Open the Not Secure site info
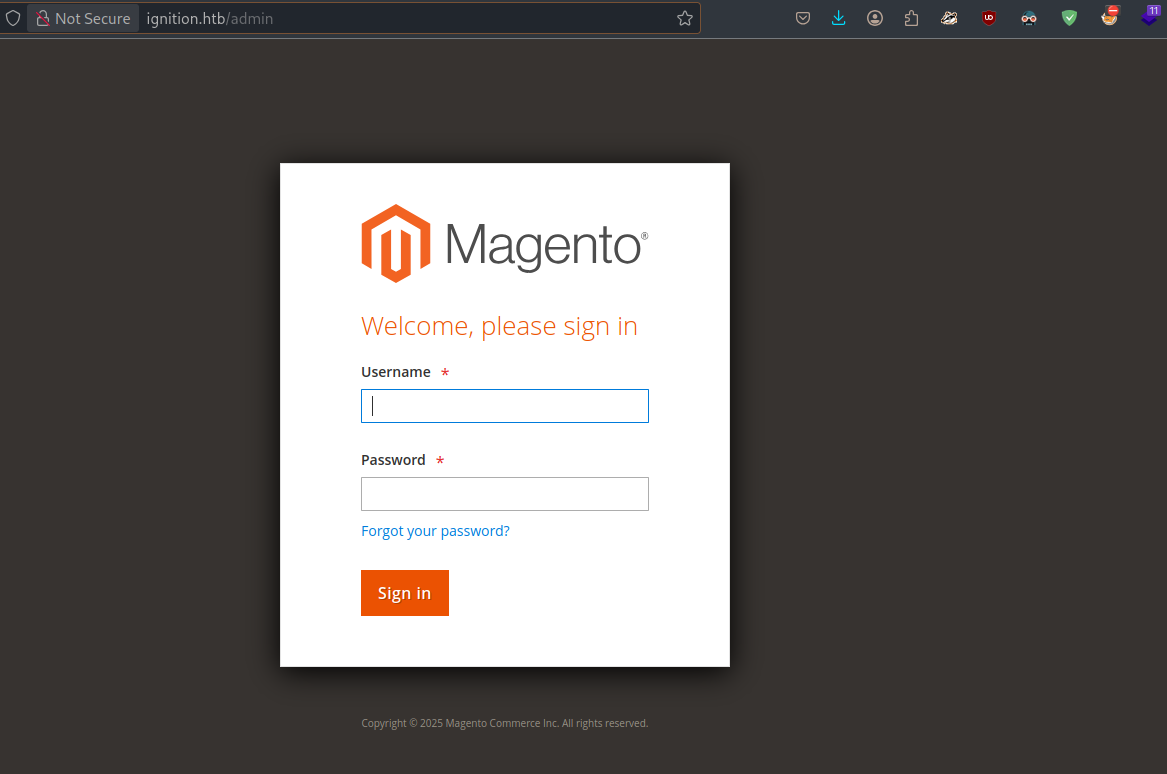1167x774 pixels. [x=83, y=18]
